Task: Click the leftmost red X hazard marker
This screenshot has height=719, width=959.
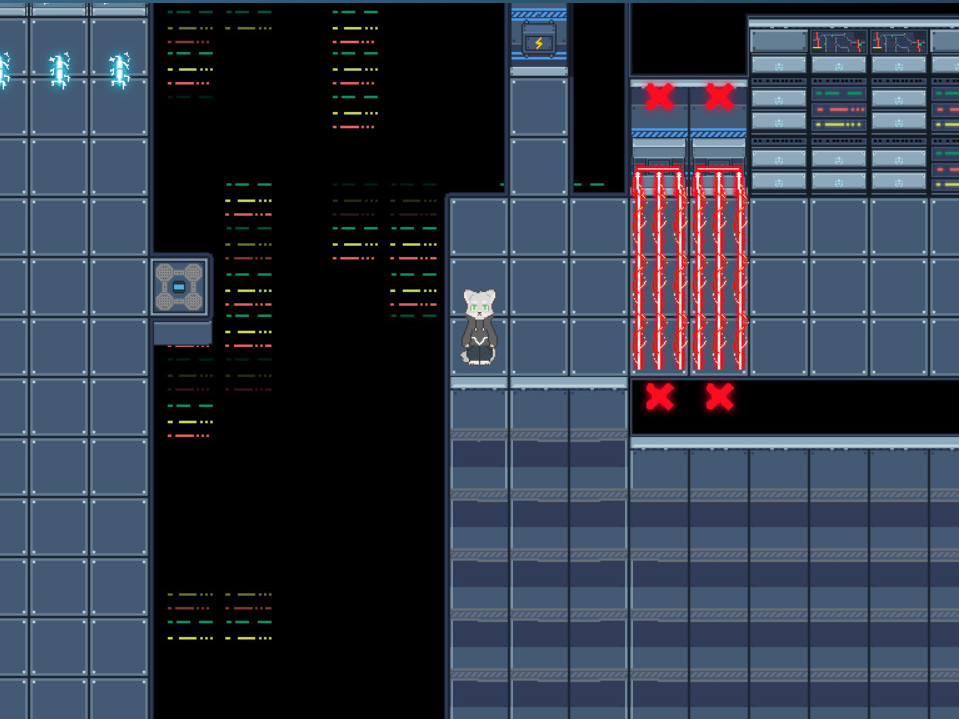Action: pyautogui.click(x=659, y=97)
